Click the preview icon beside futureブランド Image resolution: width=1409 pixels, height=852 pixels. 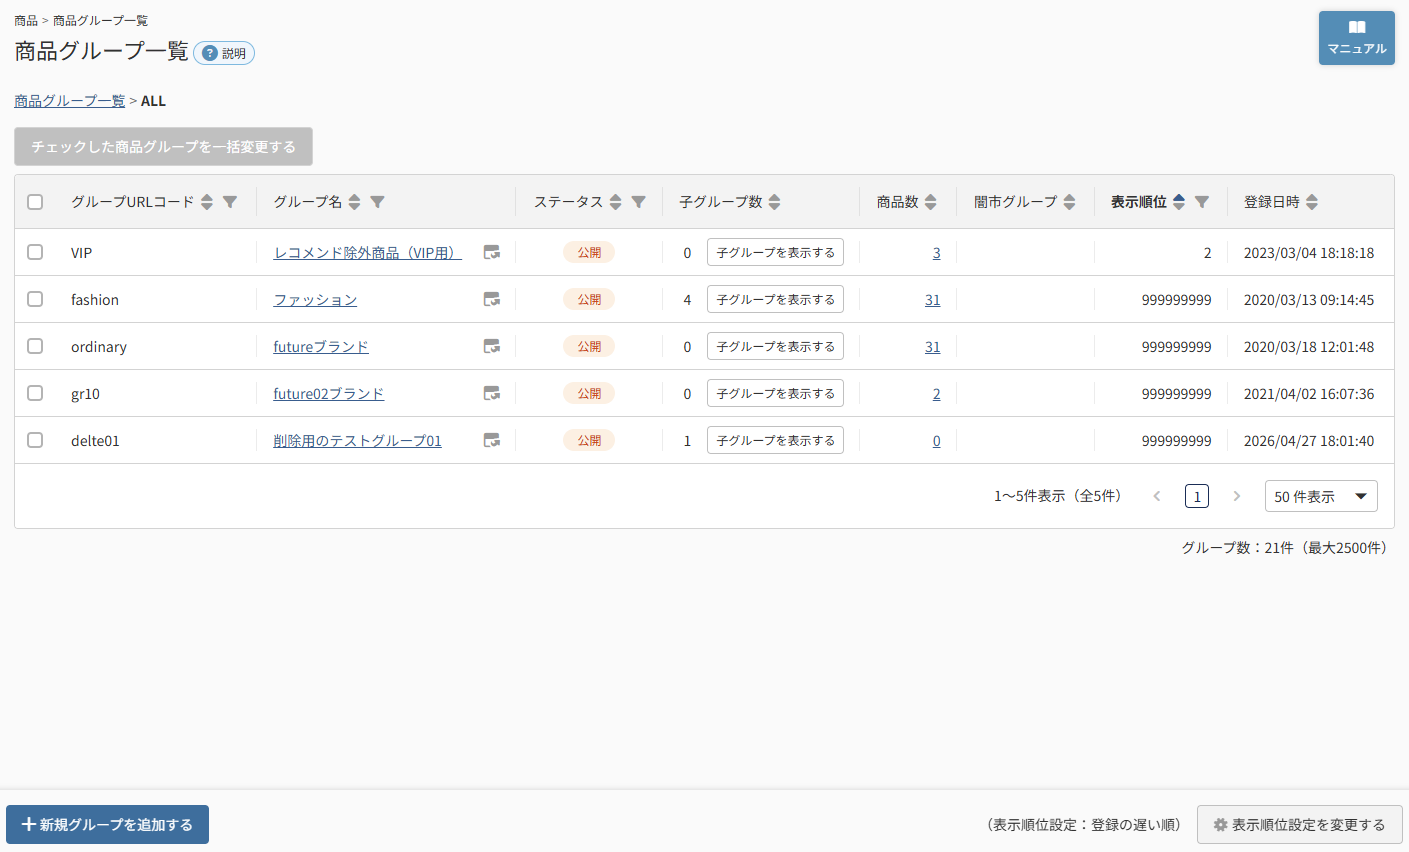click(492, 347)
